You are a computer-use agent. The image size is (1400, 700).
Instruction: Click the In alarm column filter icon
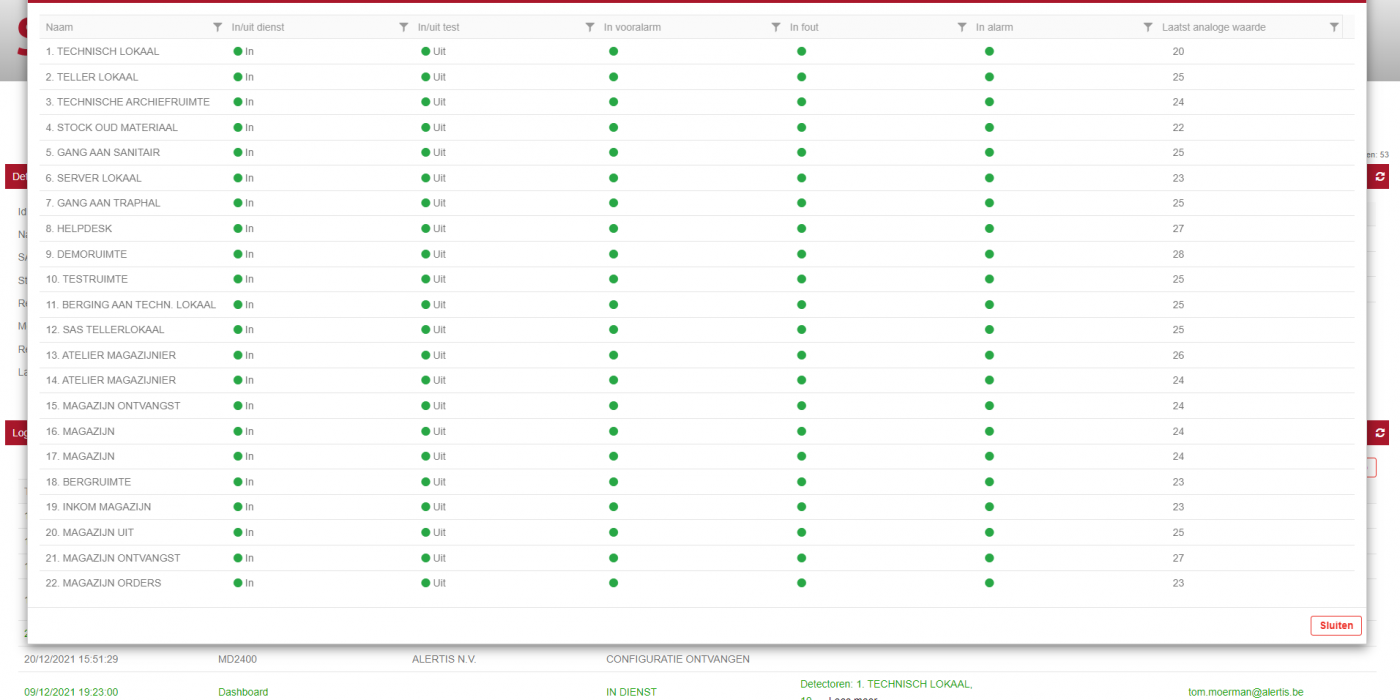(1148, 27)
